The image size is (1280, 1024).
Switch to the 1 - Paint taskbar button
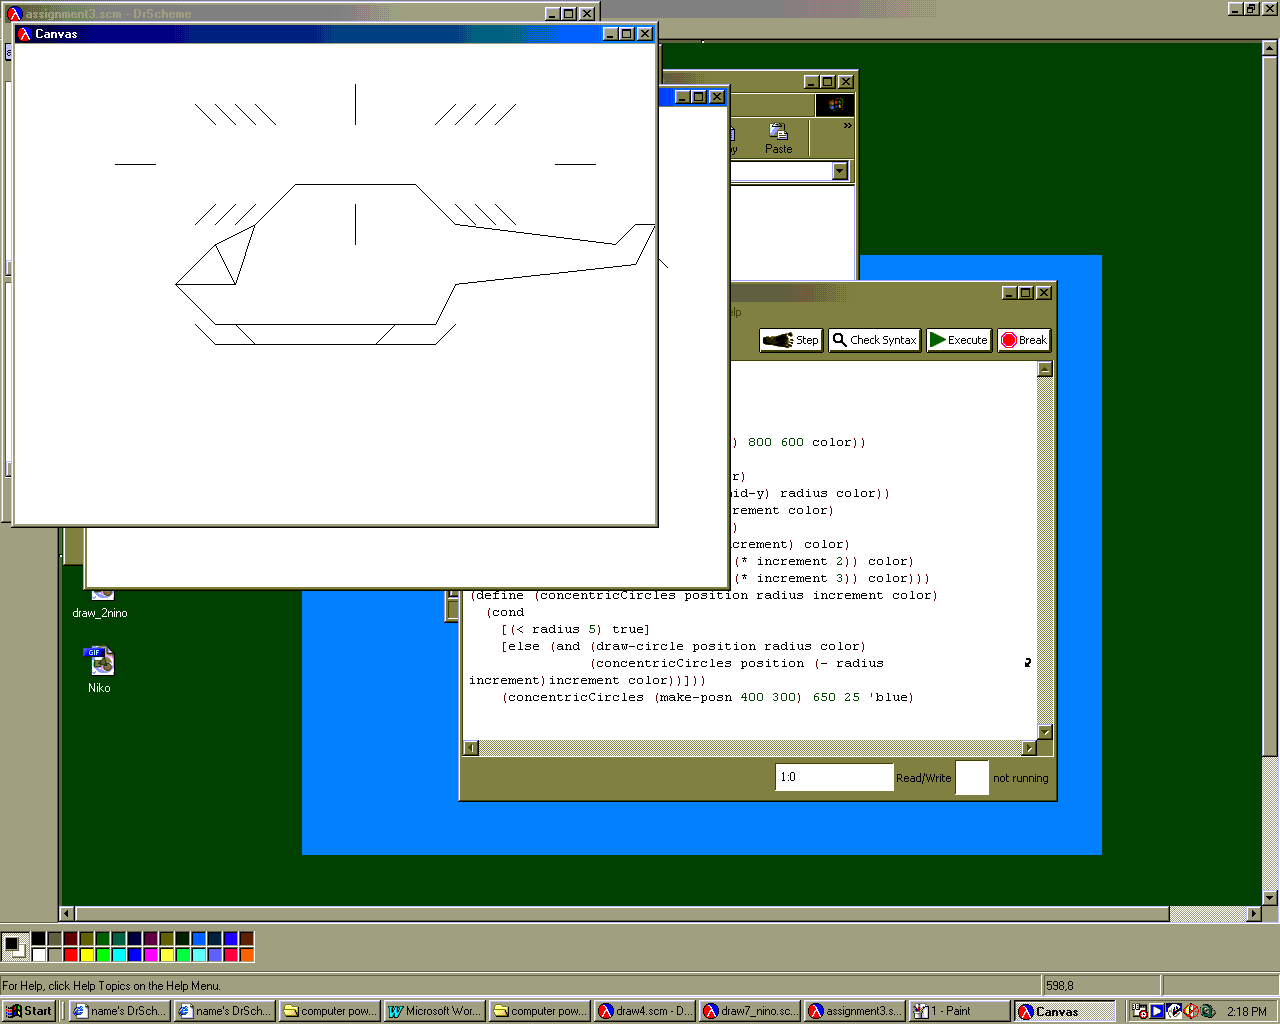[959, 1011]
